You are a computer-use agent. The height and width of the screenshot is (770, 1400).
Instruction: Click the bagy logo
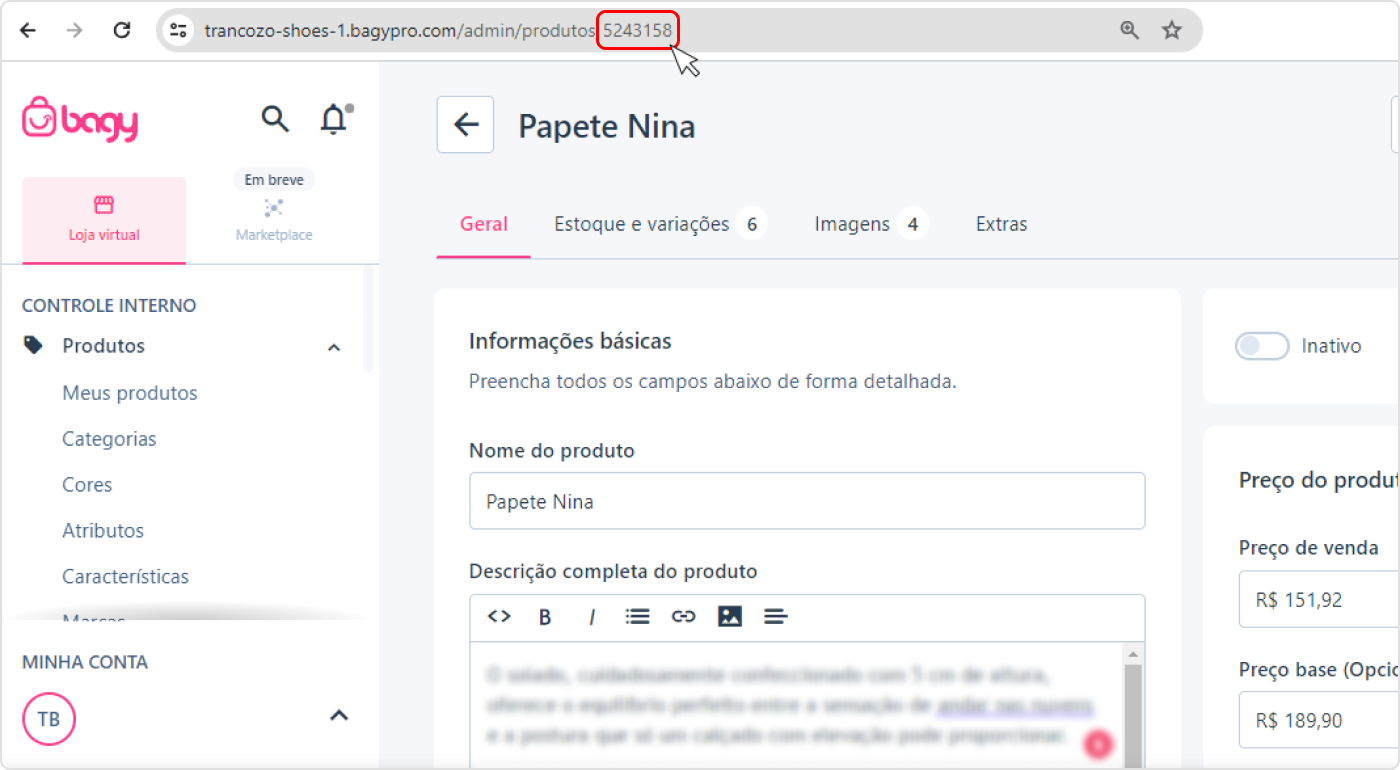(x=80, y=120)
